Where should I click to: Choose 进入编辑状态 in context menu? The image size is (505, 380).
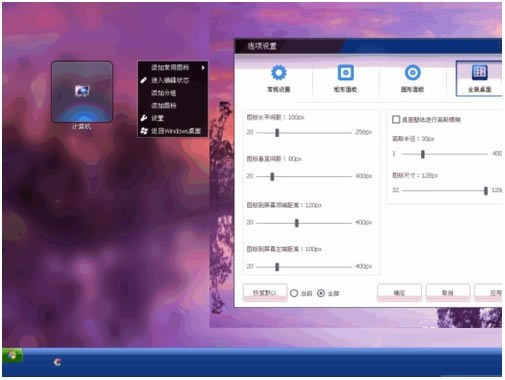click(x=173, y=80)
